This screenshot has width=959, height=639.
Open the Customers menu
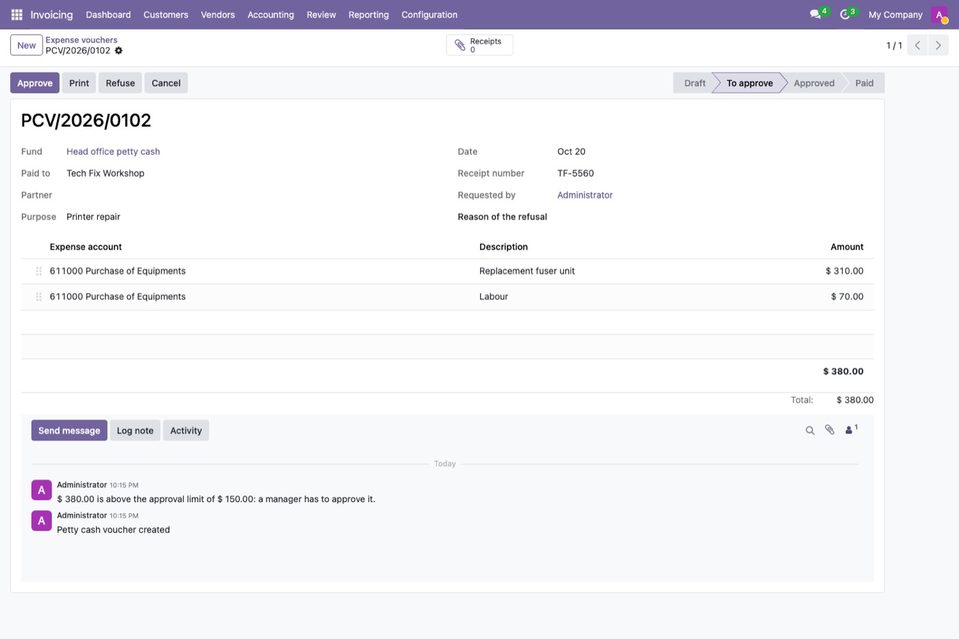(x=166, y=15)
